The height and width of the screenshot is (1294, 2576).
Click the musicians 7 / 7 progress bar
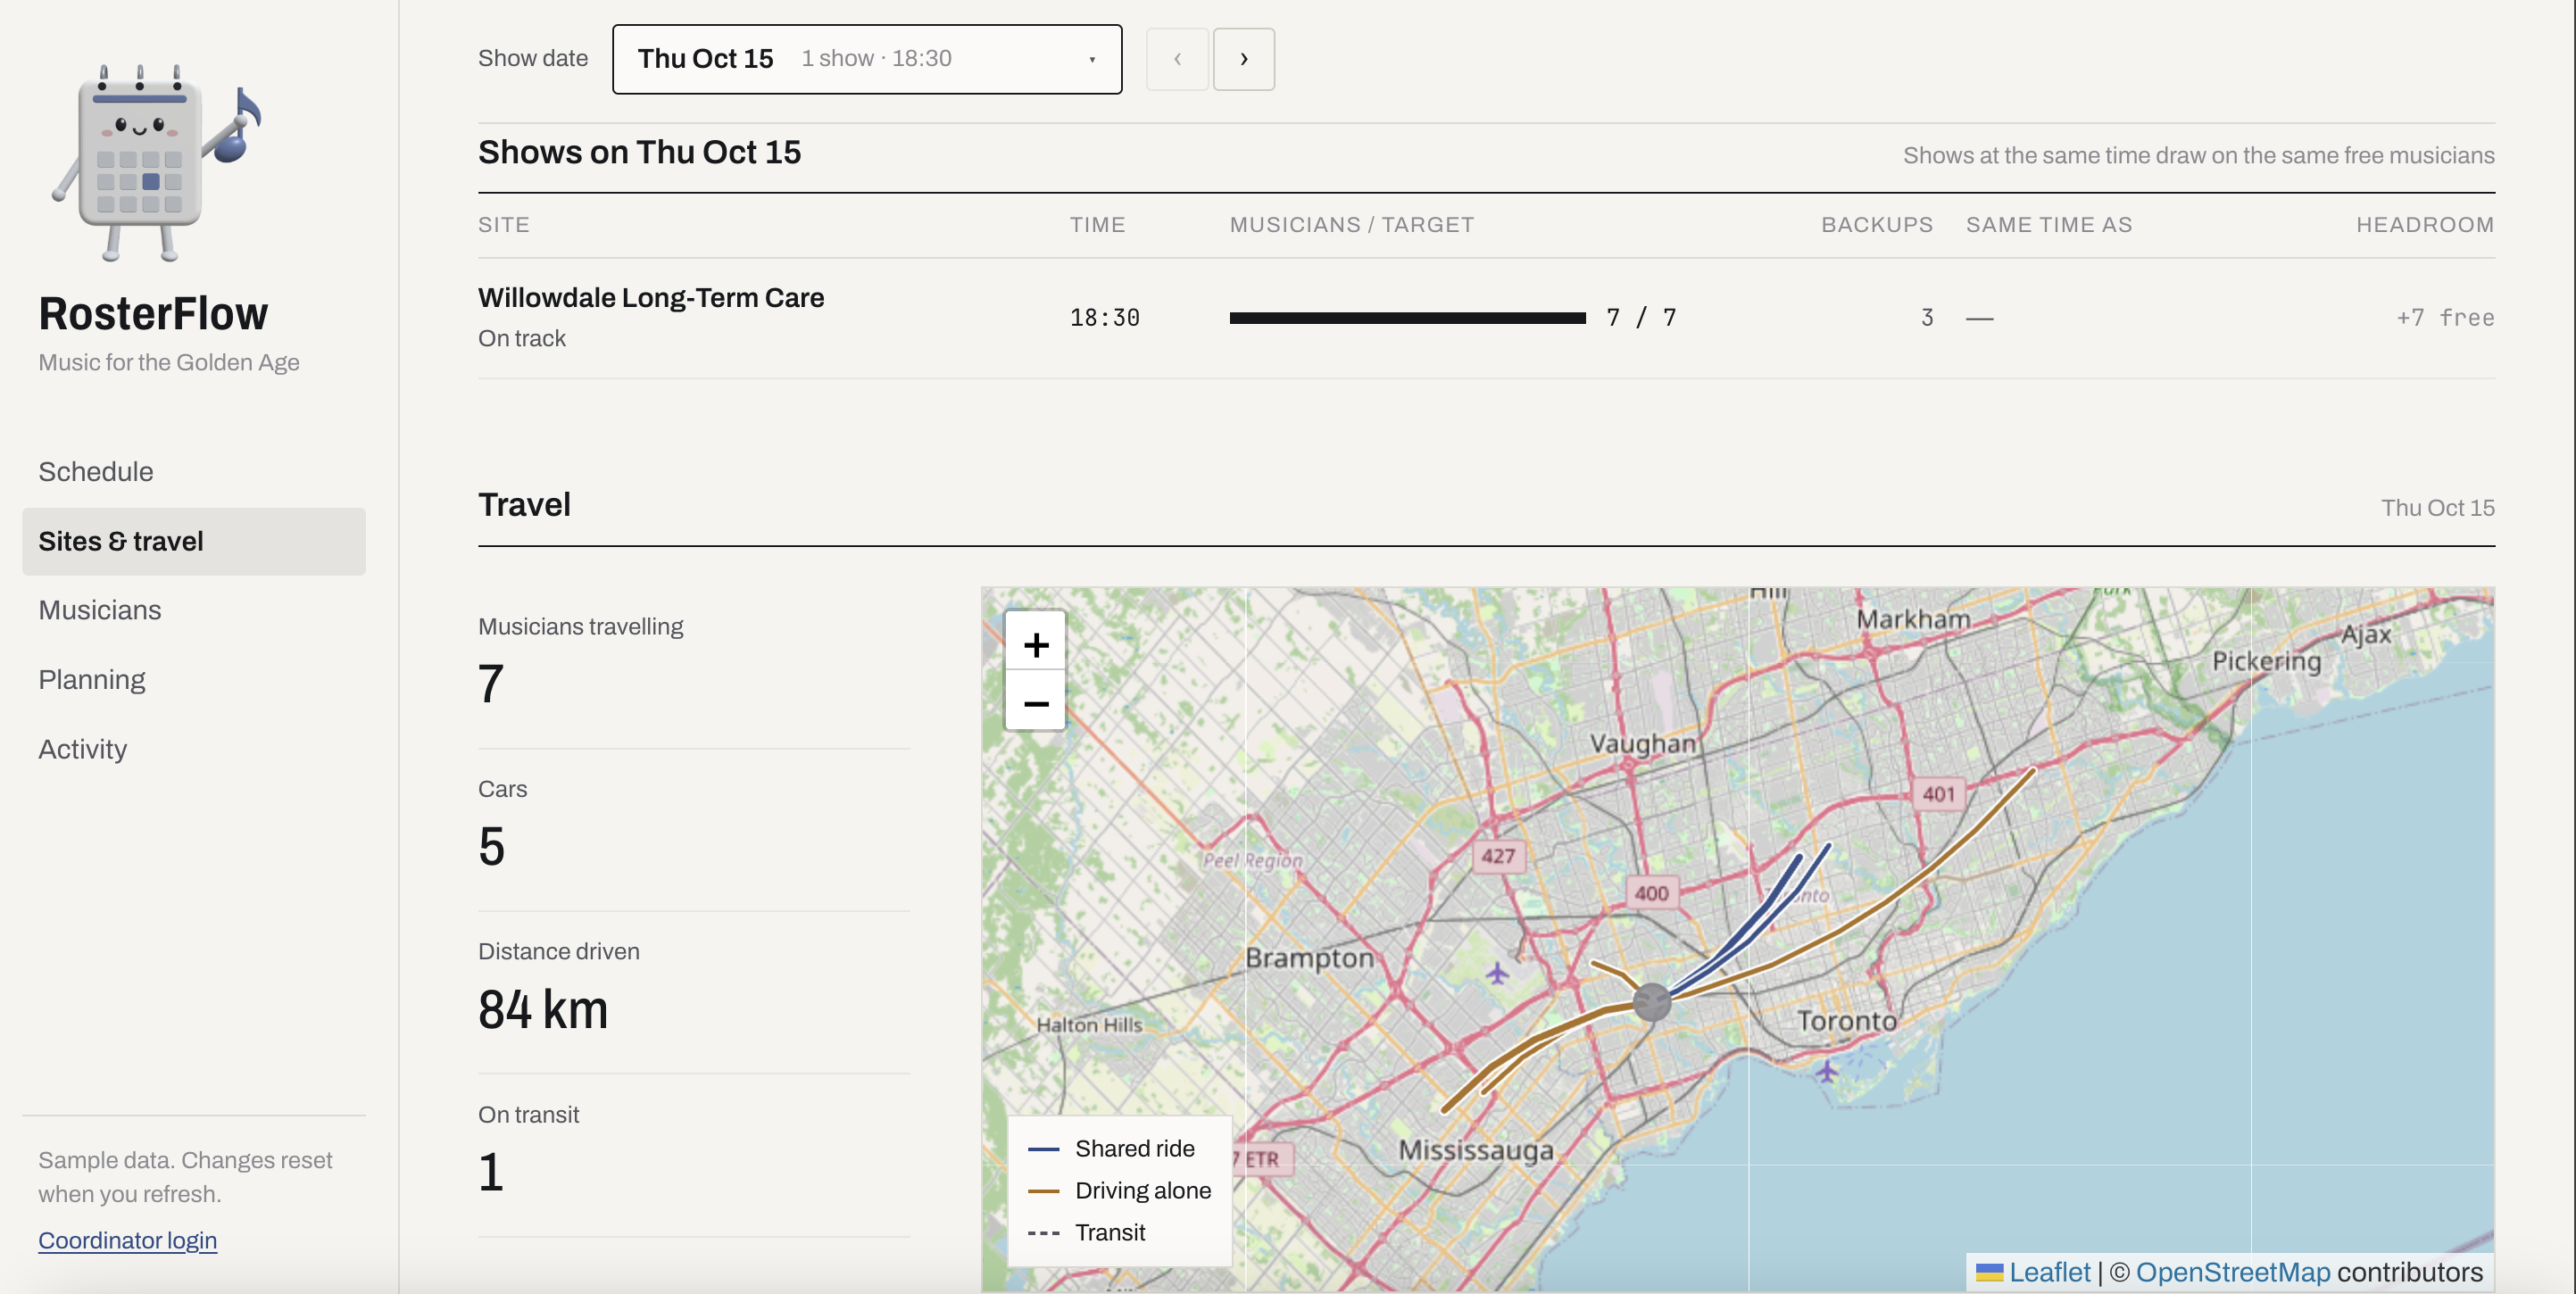(x=1407, y=318)
